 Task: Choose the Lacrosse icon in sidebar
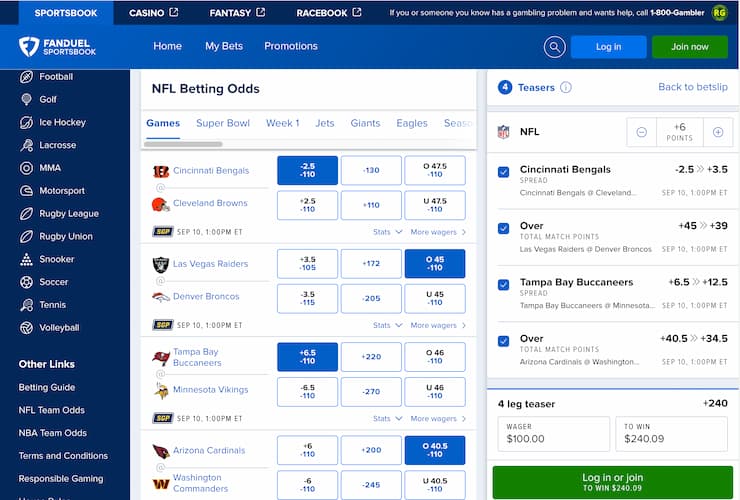click(26, 145)
